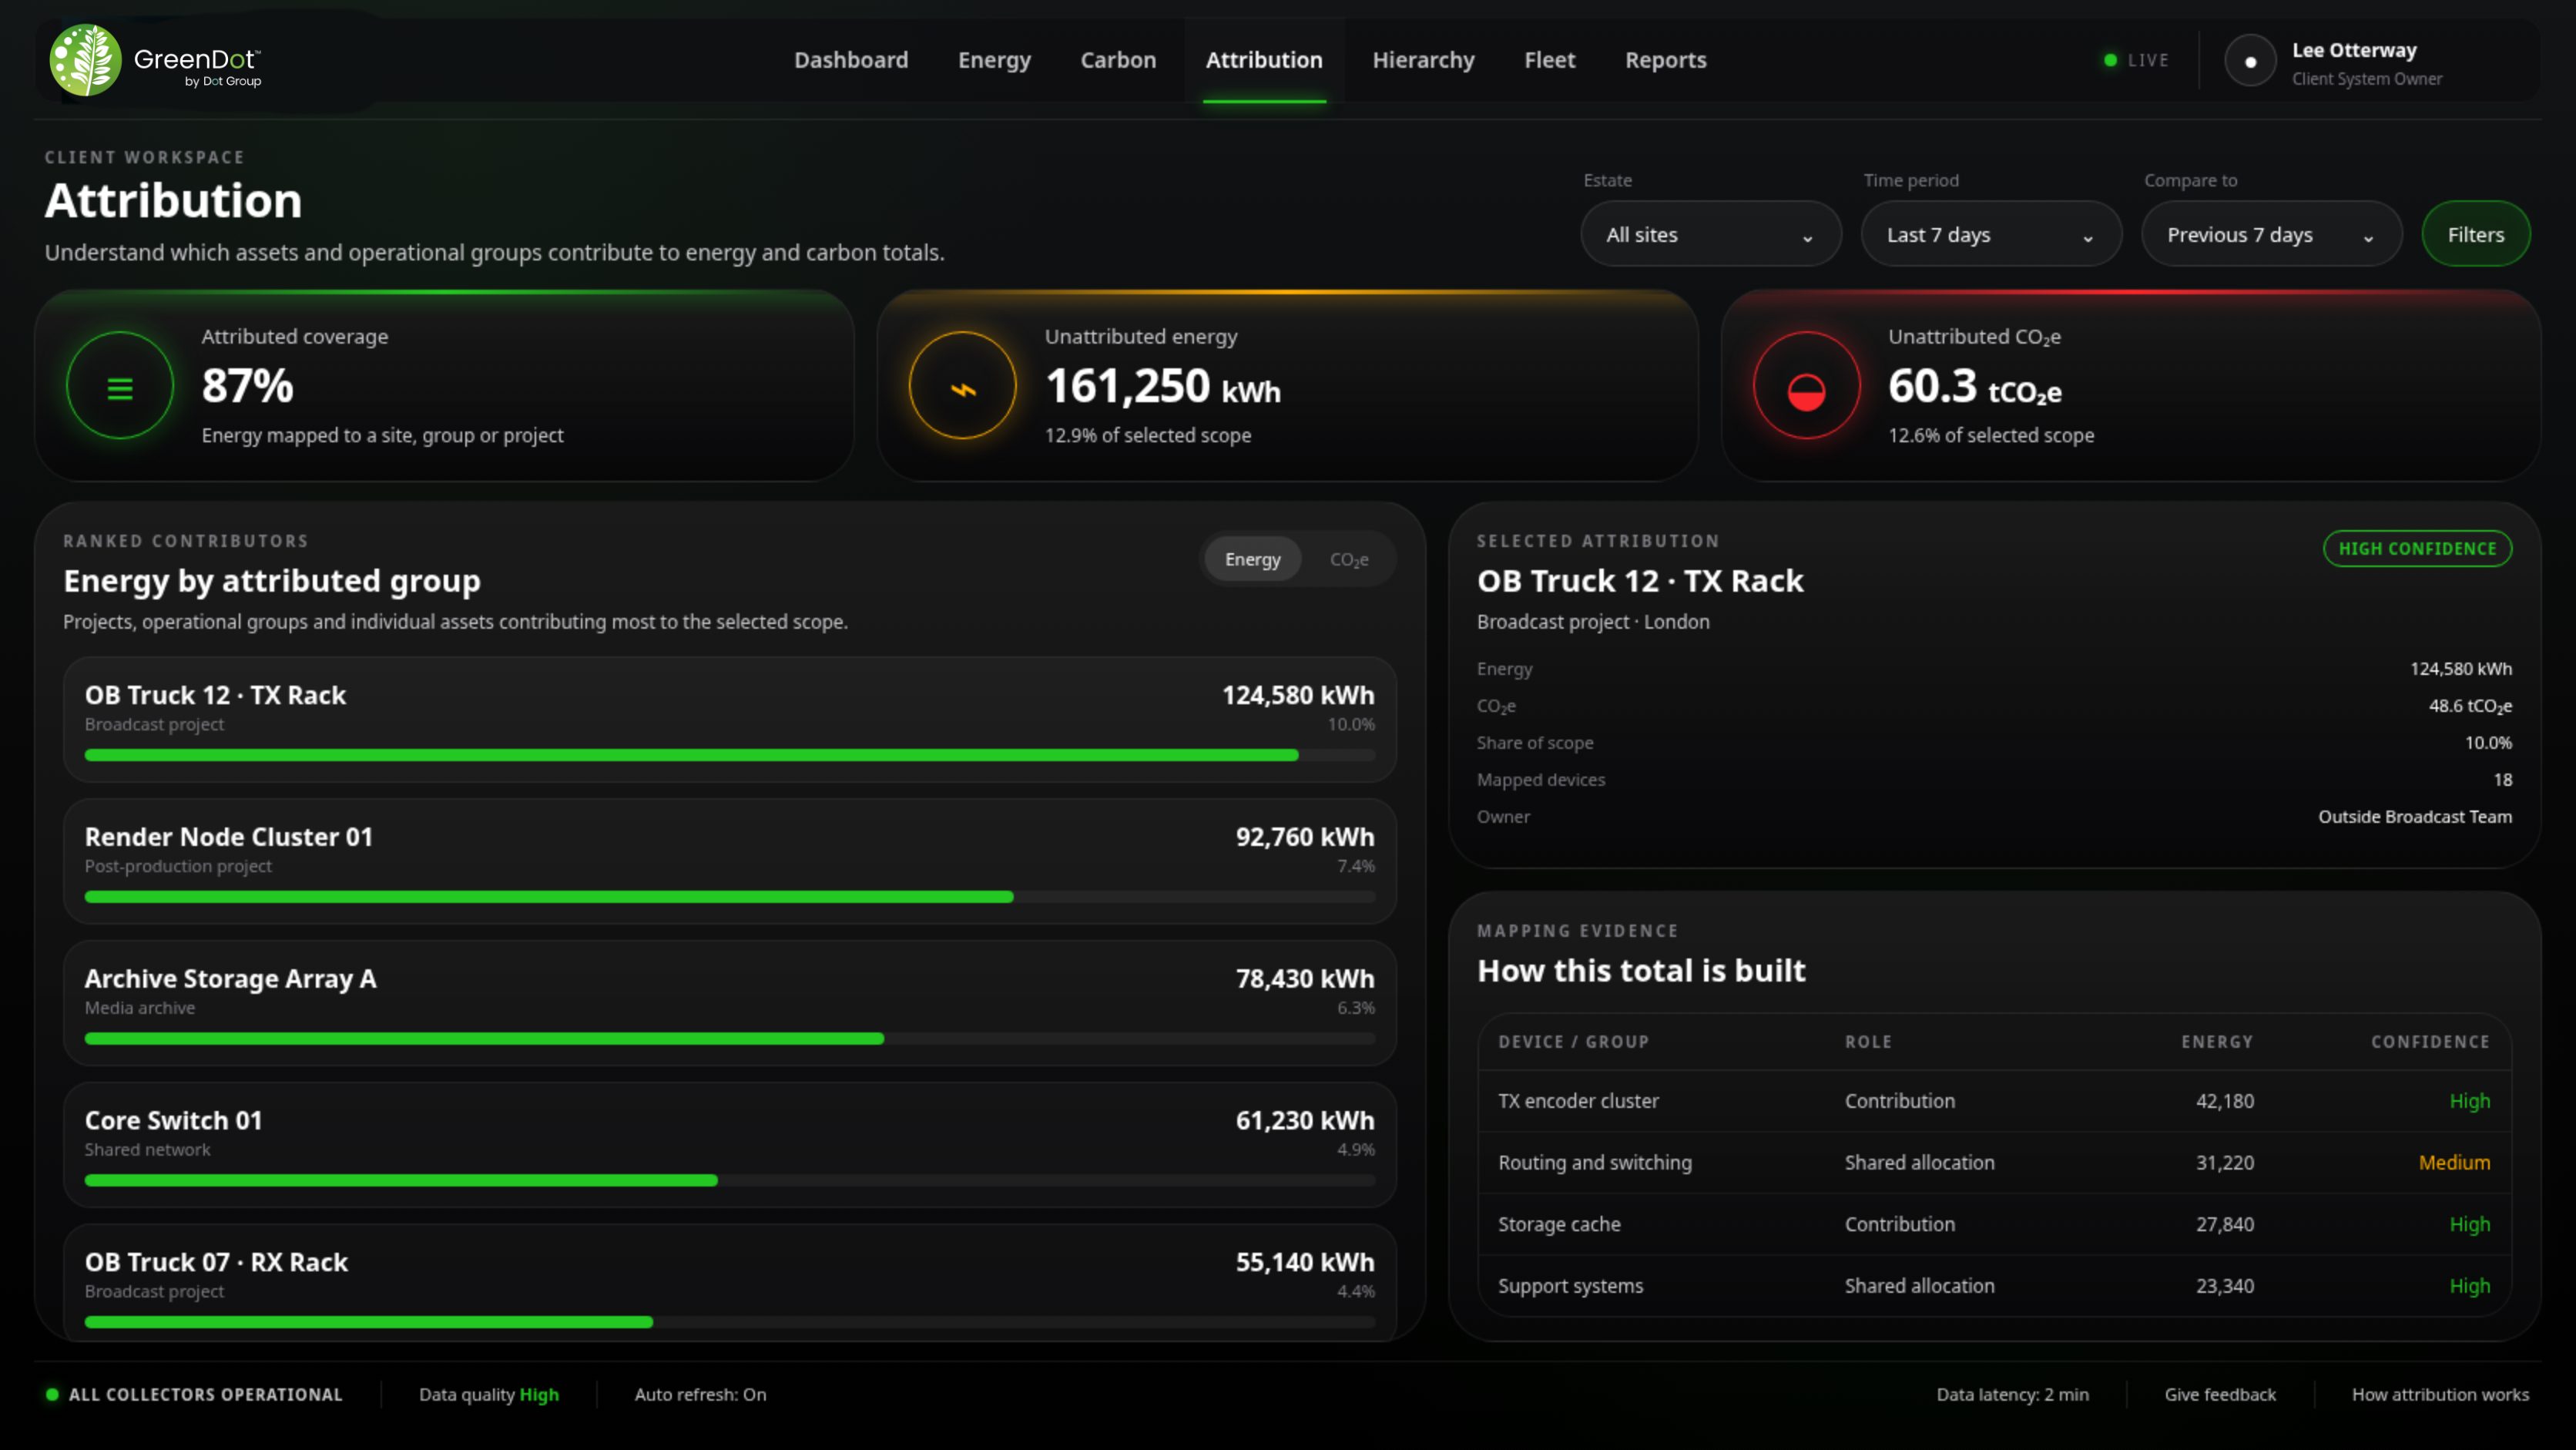The image size is (2576, 1450).
Task: Click the GreenDot leaf logo
Action: [86, 60]
